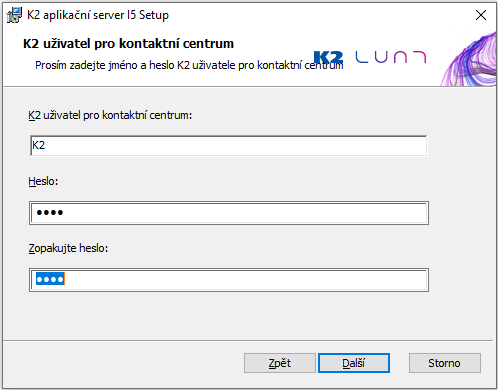The height and width of the screenshot is (390, 498).
Task: Click the 'Zopakujte heslo:' label
Action: coord(68,248)
